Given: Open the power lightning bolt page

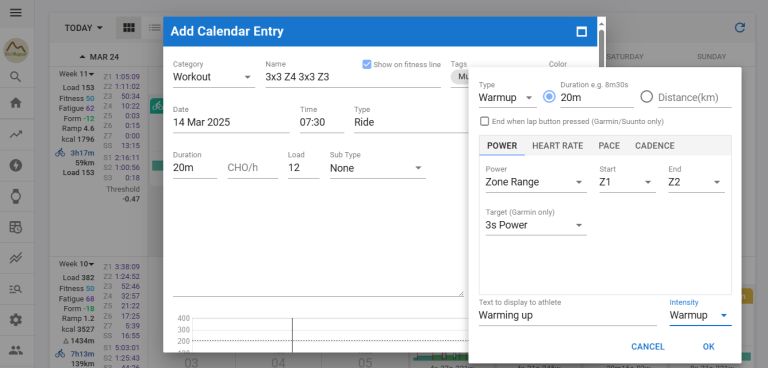Looking at the screenshot, I should pyautogui.click(x=16, y=166).
